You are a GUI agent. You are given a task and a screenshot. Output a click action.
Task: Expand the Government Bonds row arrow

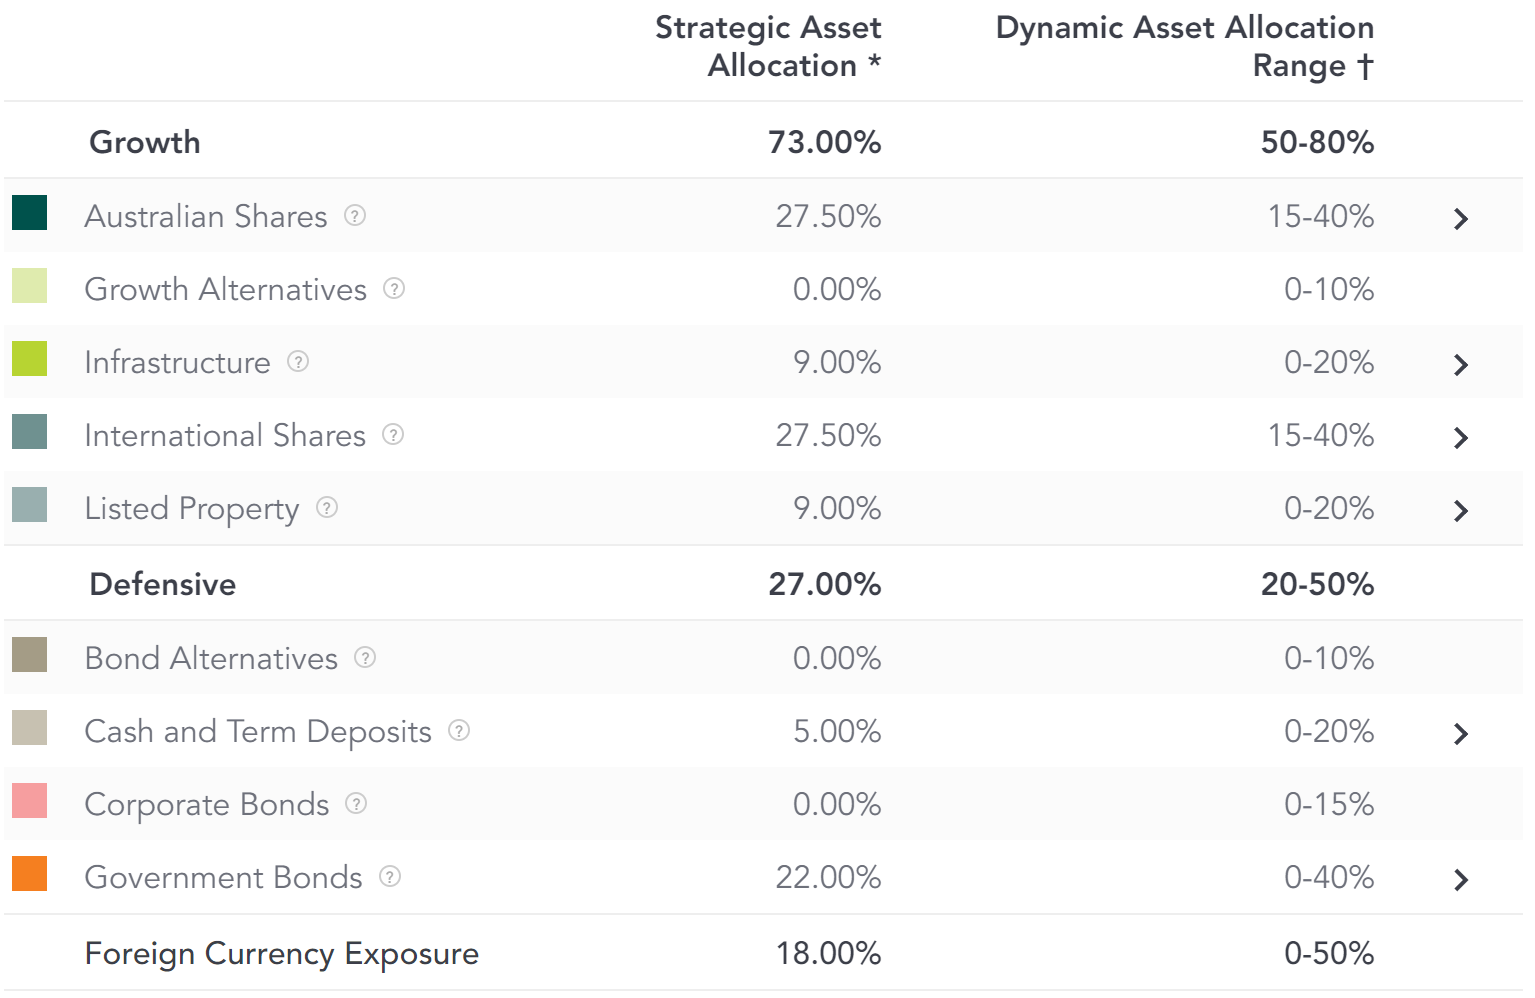pyautogui.click(x=1461, y=879)
